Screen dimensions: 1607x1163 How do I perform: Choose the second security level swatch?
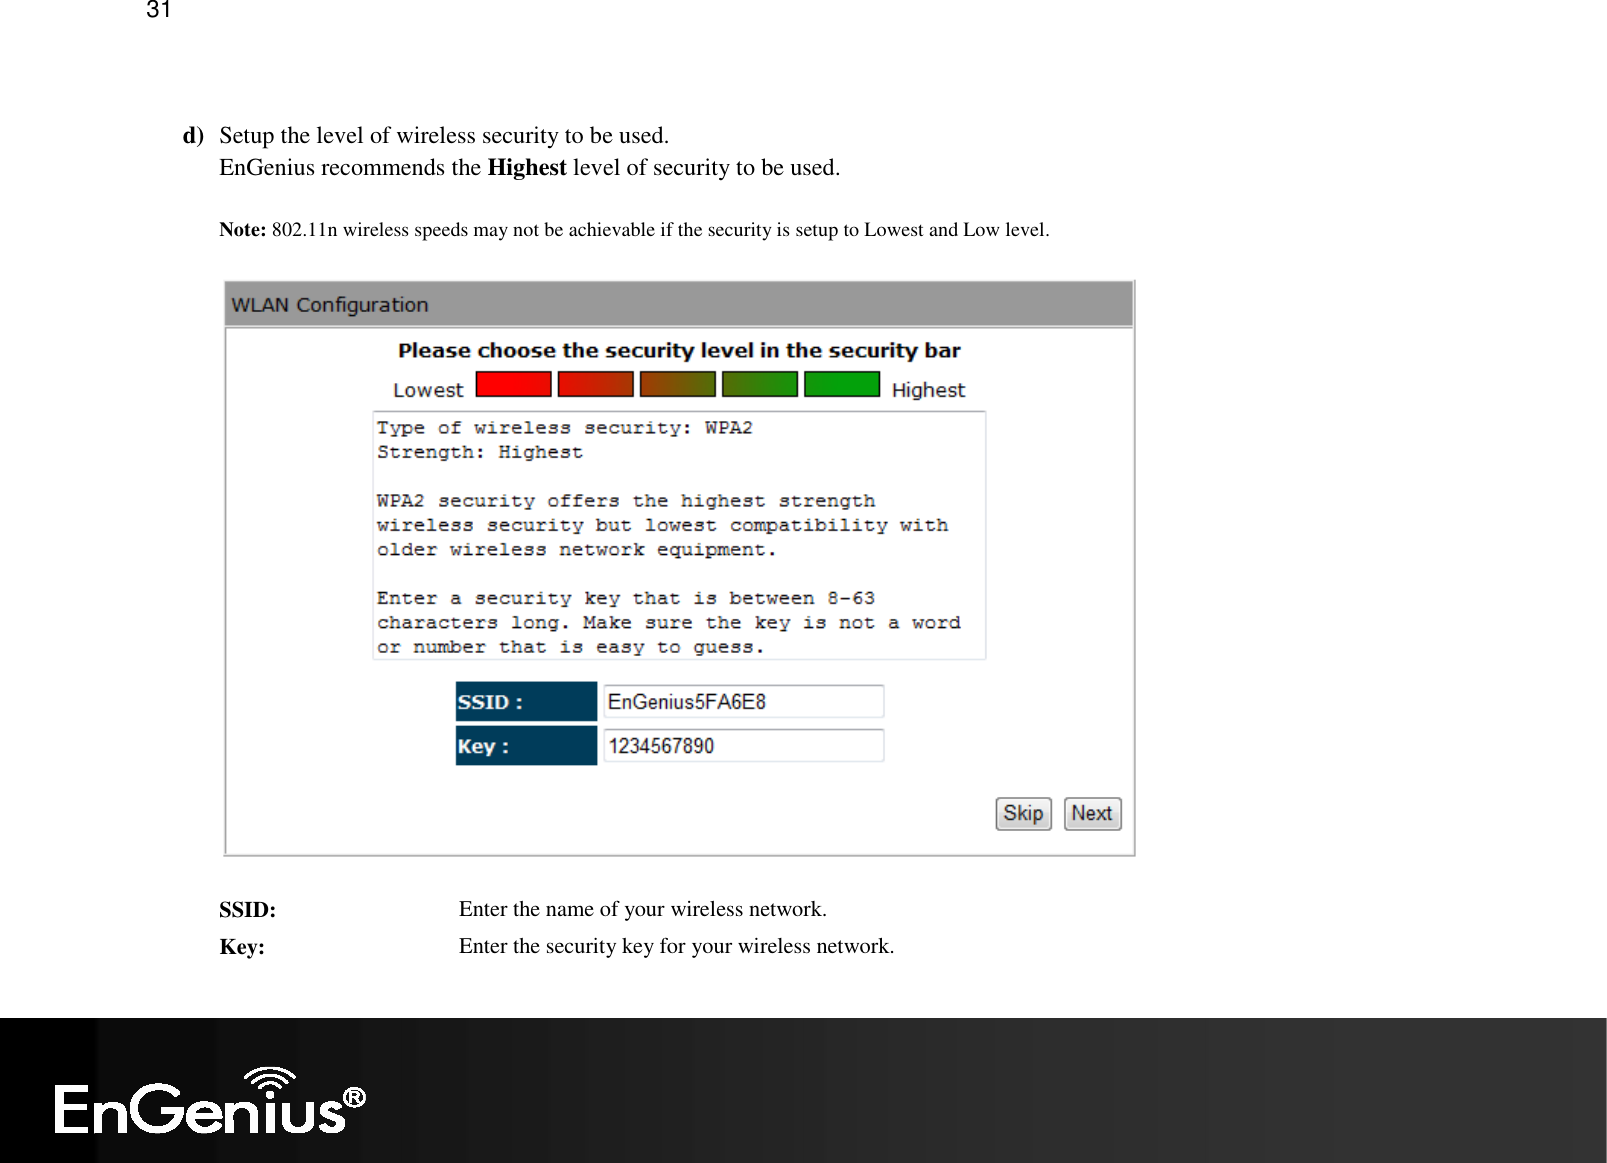click(x=595, y=384)
